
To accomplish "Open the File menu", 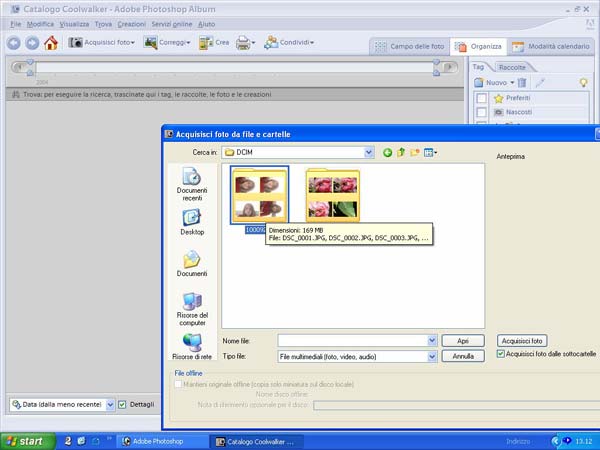I will 16,24.
